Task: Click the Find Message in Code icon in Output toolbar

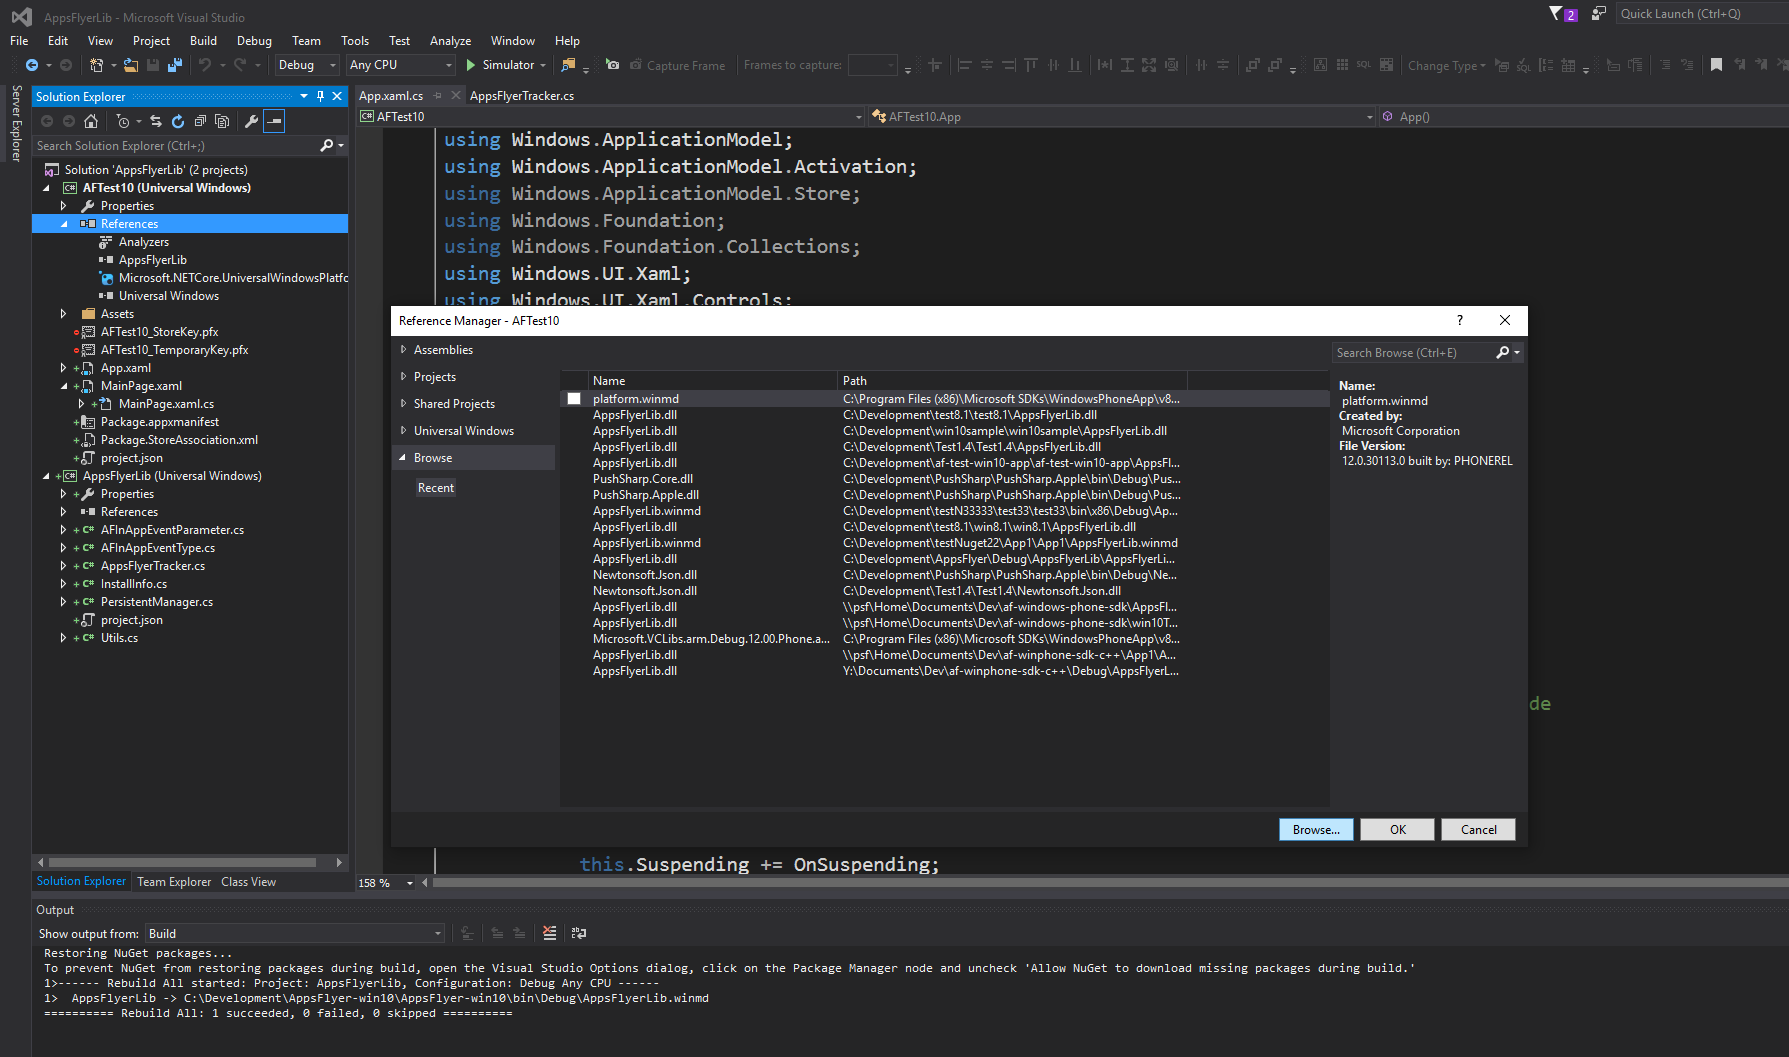Action: pyautogui.click(x=466, y=933)
